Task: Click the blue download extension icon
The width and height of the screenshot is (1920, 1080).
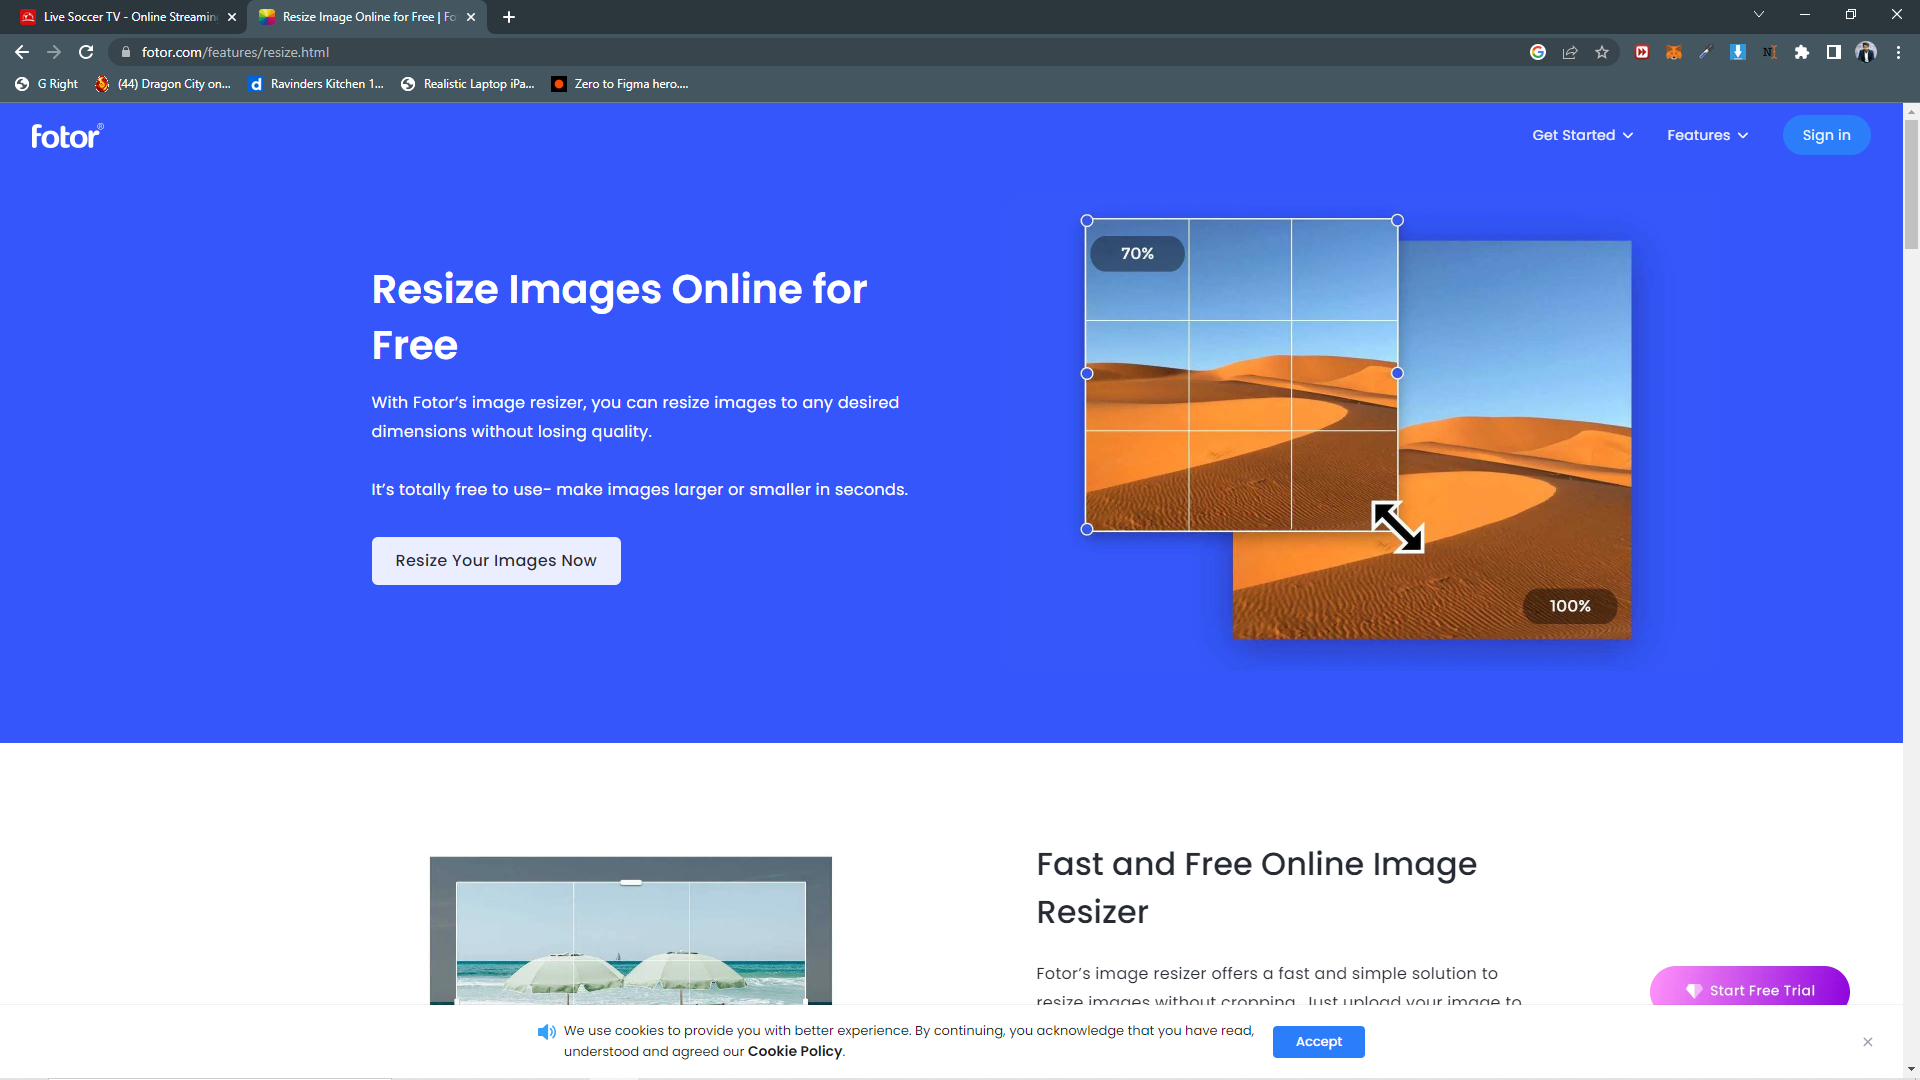Action: pos(1738,52)
